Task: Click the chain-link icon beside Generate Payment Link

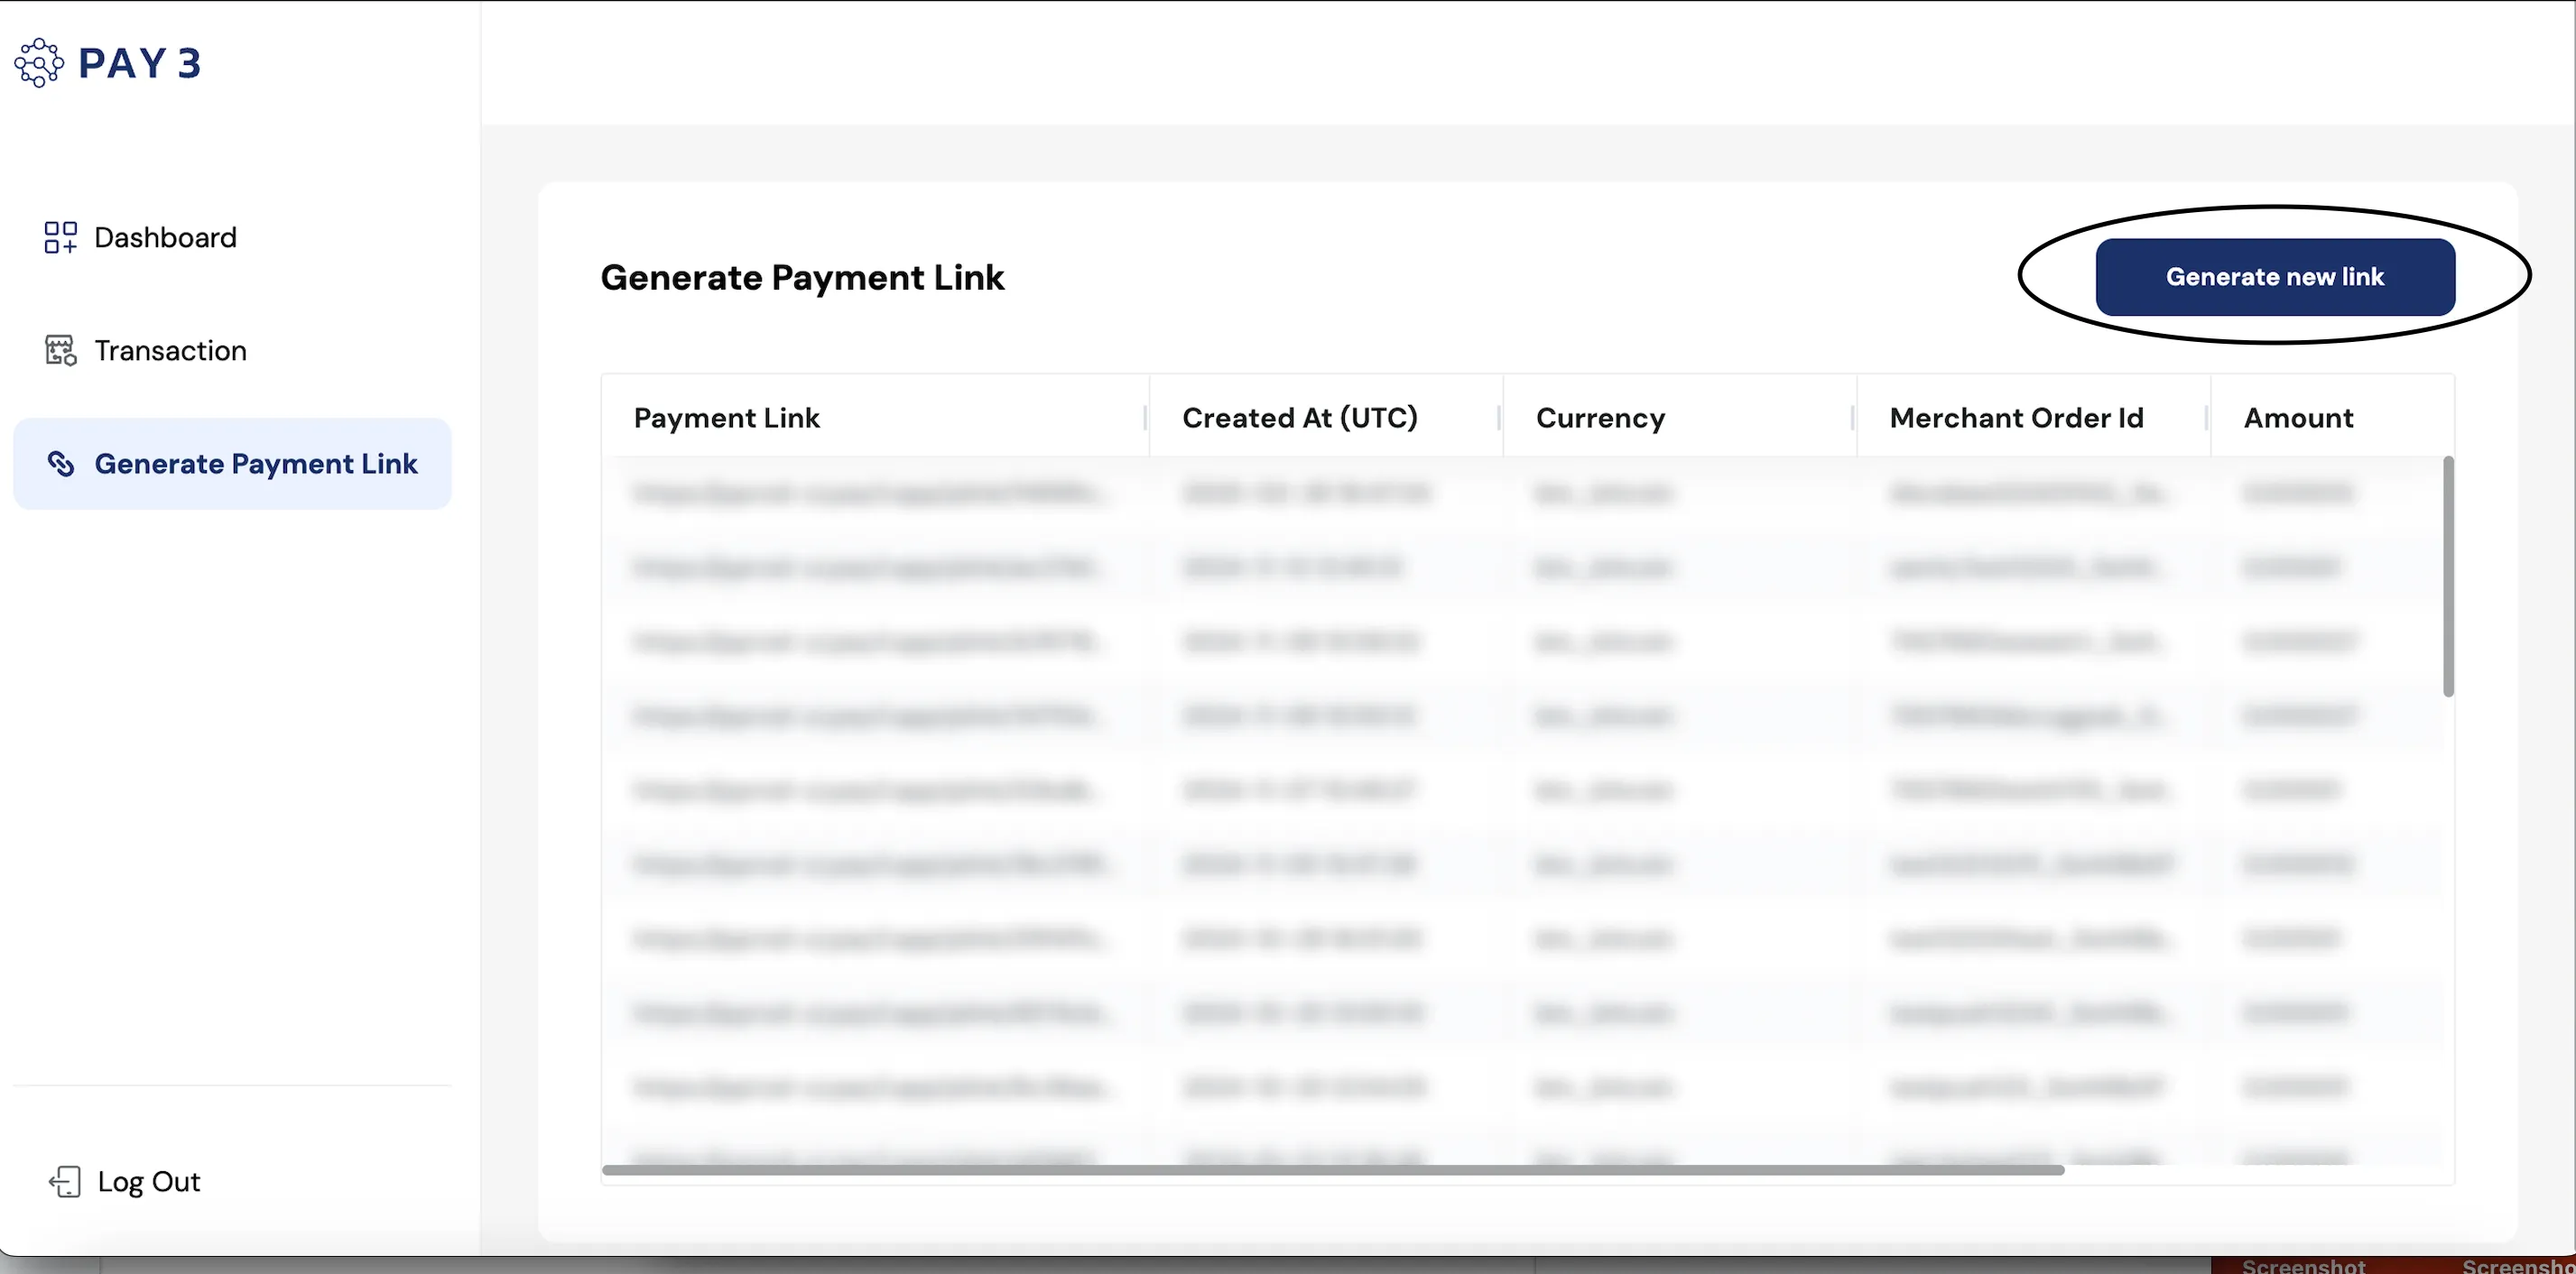Action: pos(61,464)
